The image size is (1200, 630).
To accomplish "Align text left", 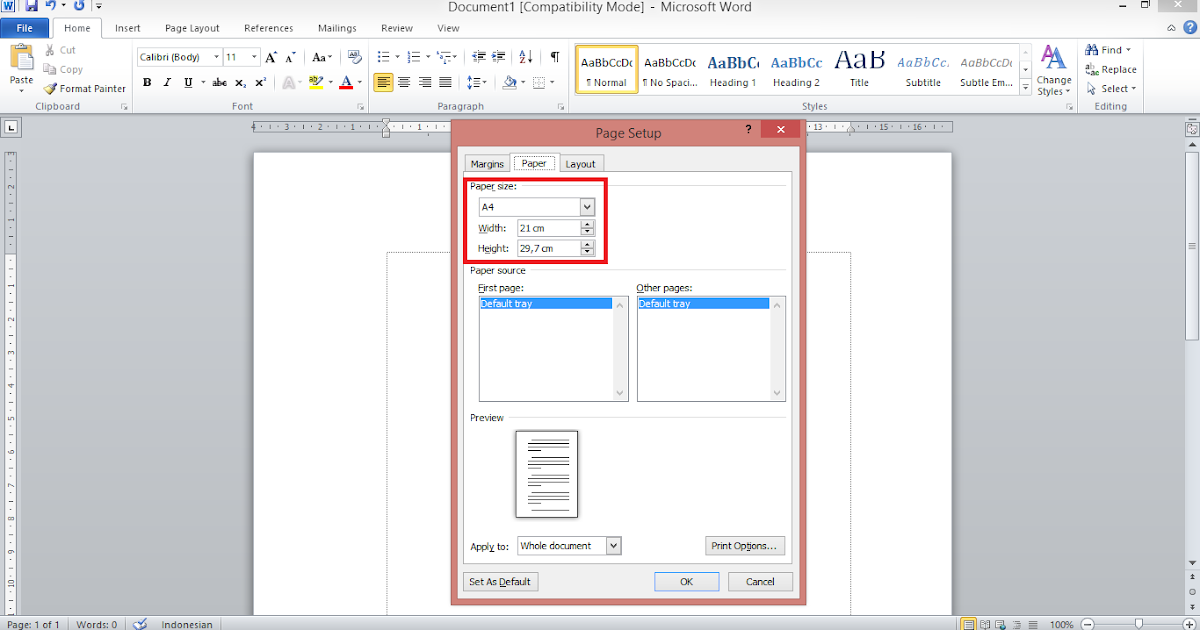I will (x=384, y=82).
